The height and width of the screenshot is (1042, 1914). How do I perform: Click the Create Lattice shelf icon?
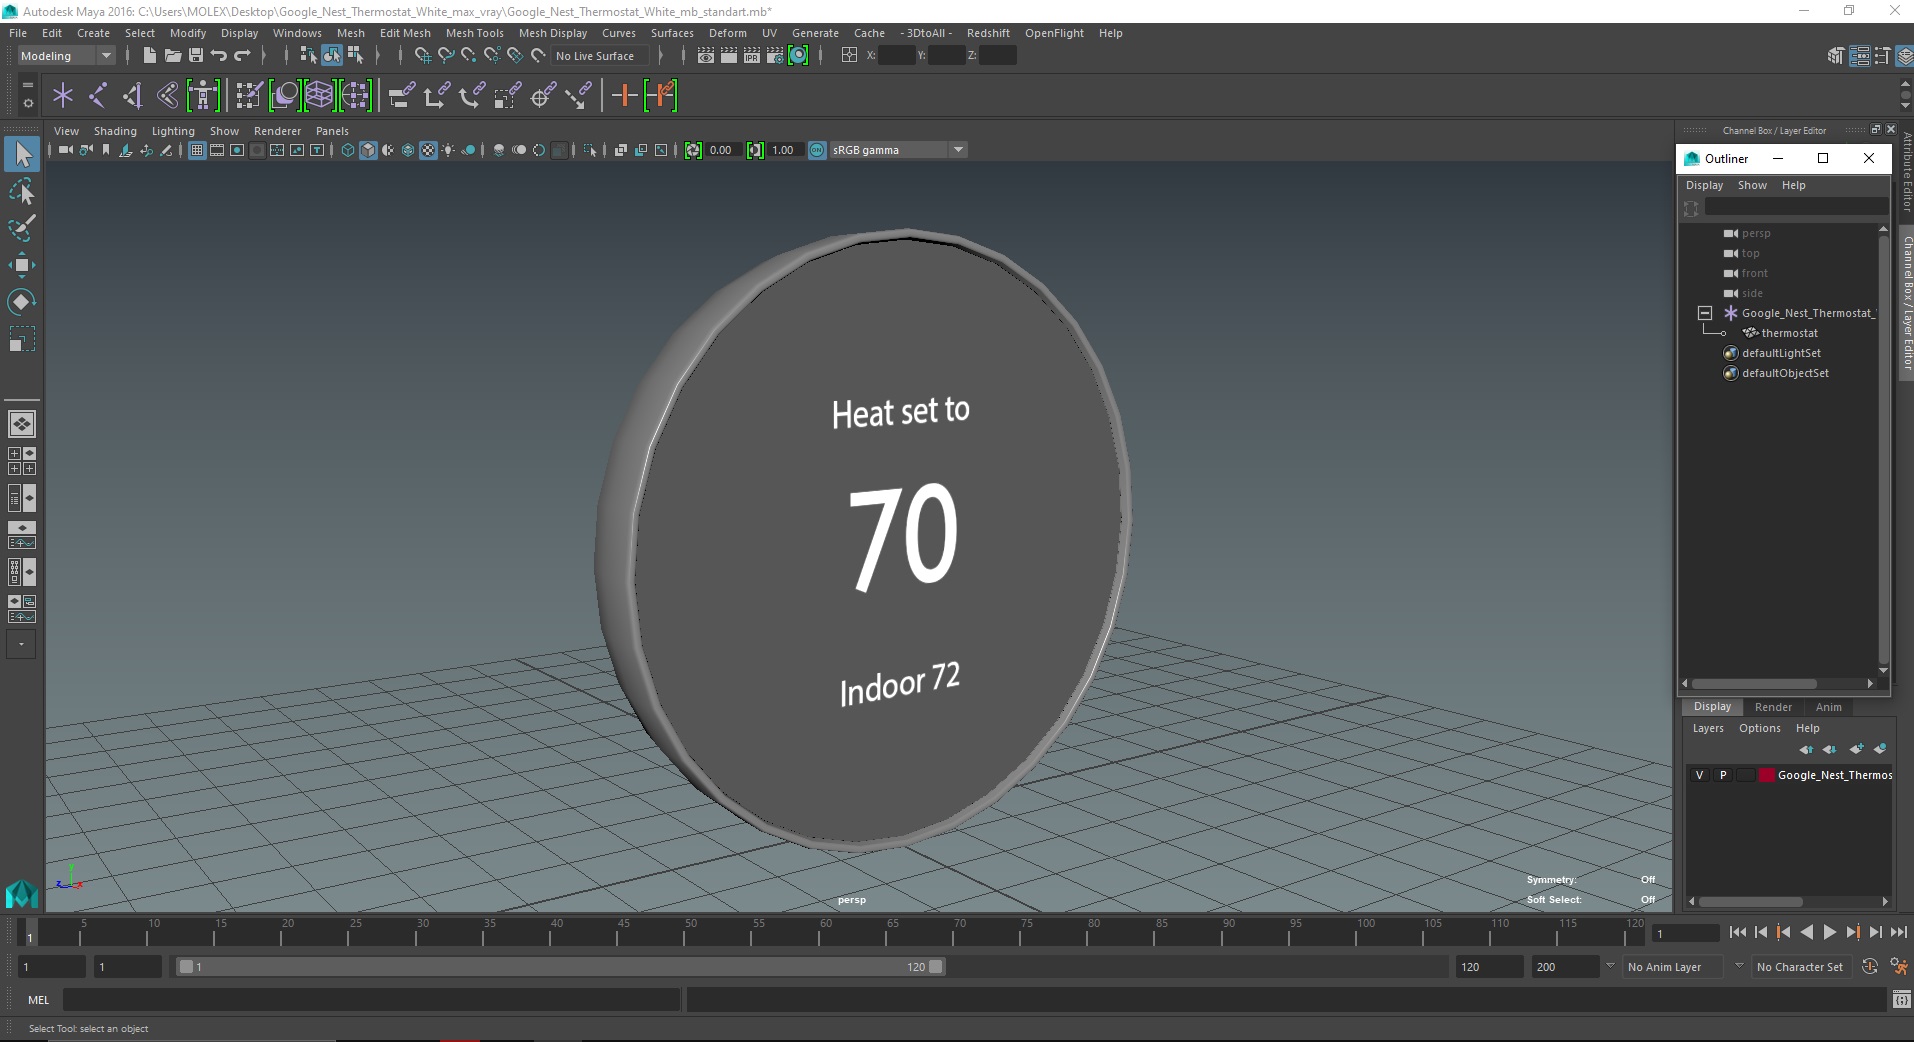point(319,96)
